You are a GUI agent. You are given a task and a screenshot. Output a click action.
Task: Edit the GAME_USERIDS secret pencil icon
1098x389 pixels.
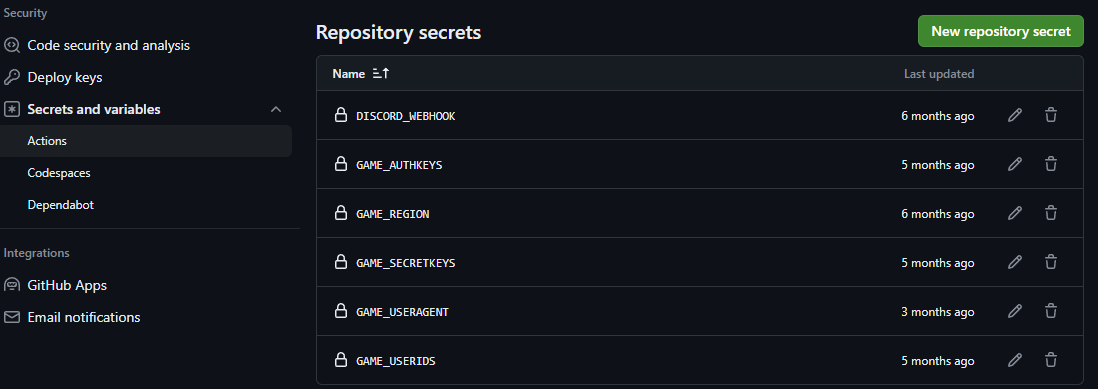pos(1015,360)
